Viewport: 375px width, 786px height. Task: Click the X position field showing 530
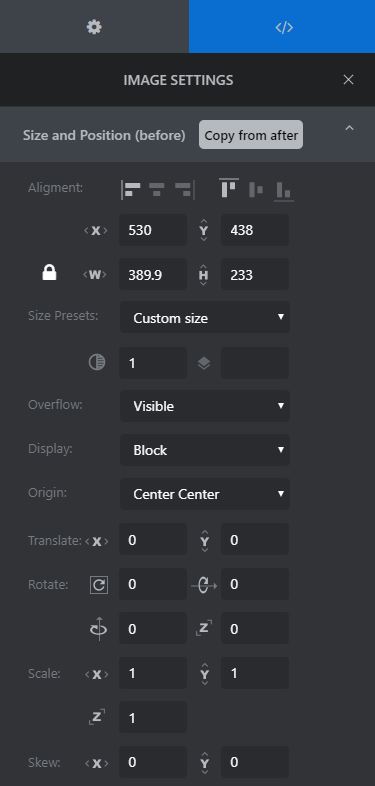tap(153, 230)
